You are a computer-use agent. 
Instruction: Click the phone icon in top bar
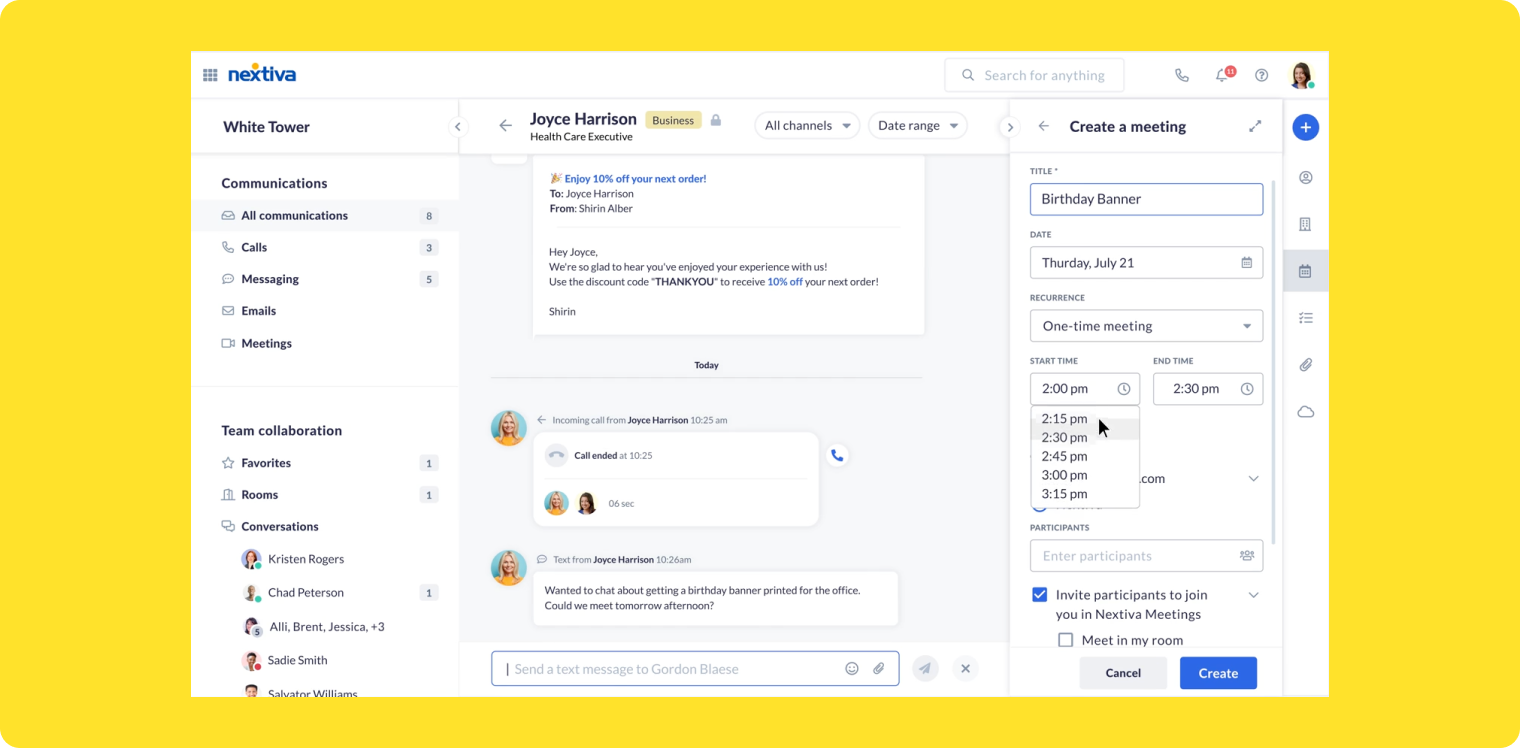(x=1182, y=75)
